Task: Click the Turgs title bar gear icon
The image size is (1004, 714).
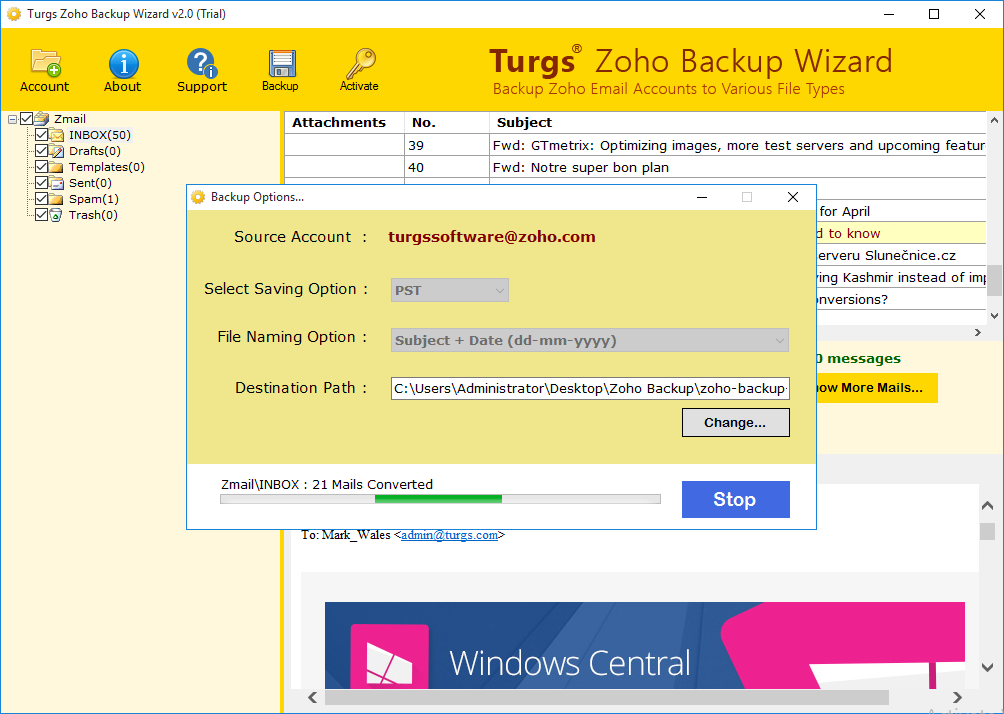Action: point(13,14)
